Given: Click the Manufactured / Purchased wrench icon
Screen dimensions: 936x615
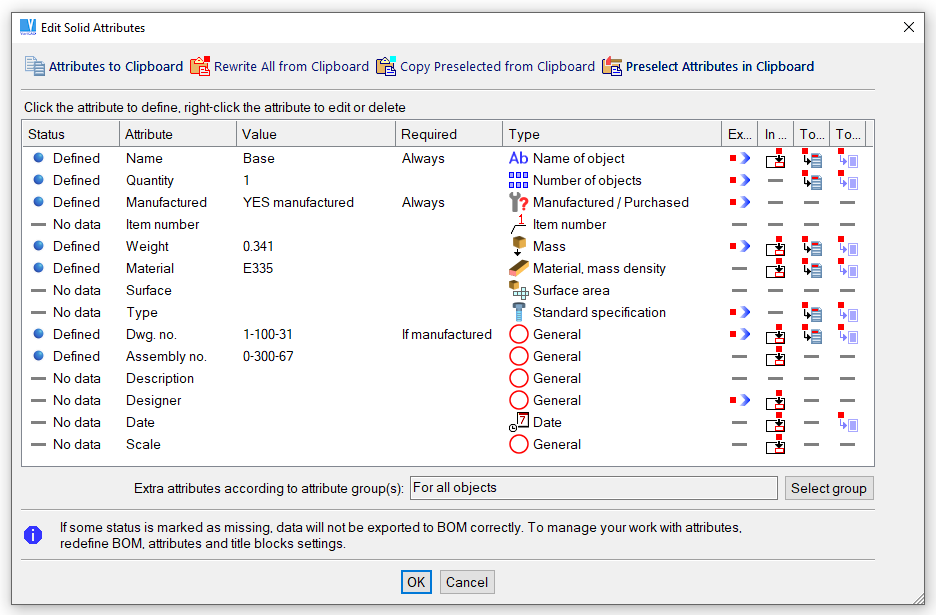Looking at the screenshot, I should point(518,202).
